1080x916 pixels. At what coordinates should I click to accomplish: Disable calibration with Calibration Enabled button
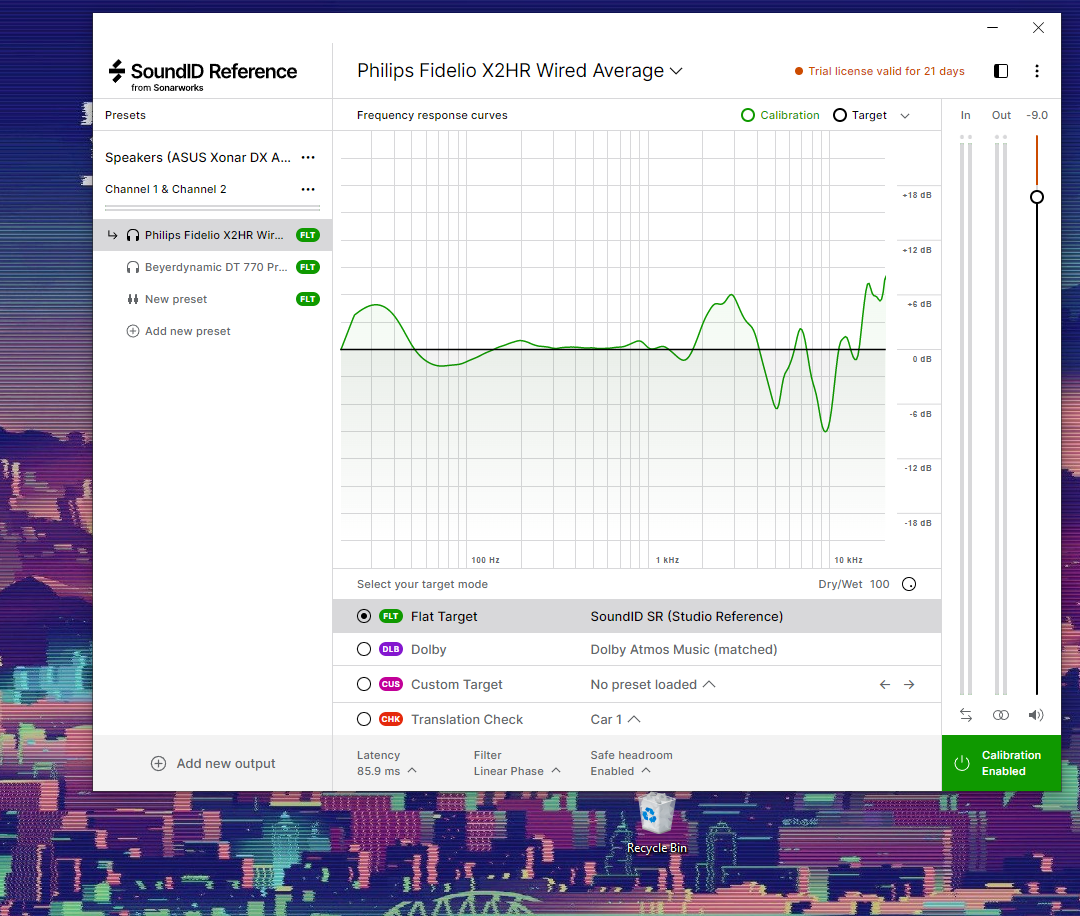tap(1001, 763)
